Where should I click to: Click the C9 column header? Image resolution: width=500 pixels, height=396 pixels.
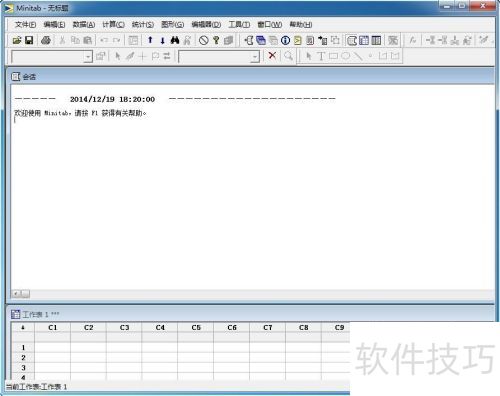(x=336, y=327)
